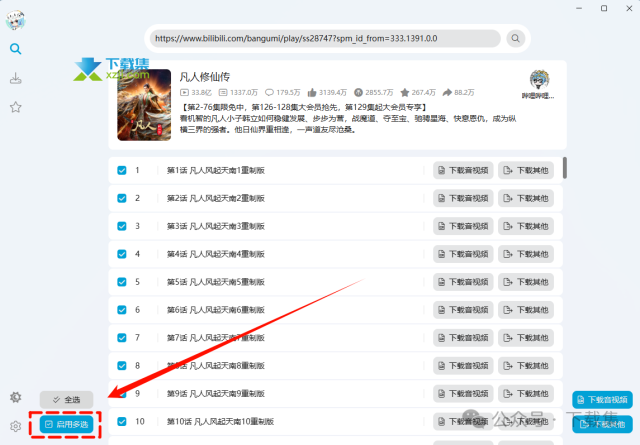Click the uploader avatar for 哔哩哔哩

[539, 80]
